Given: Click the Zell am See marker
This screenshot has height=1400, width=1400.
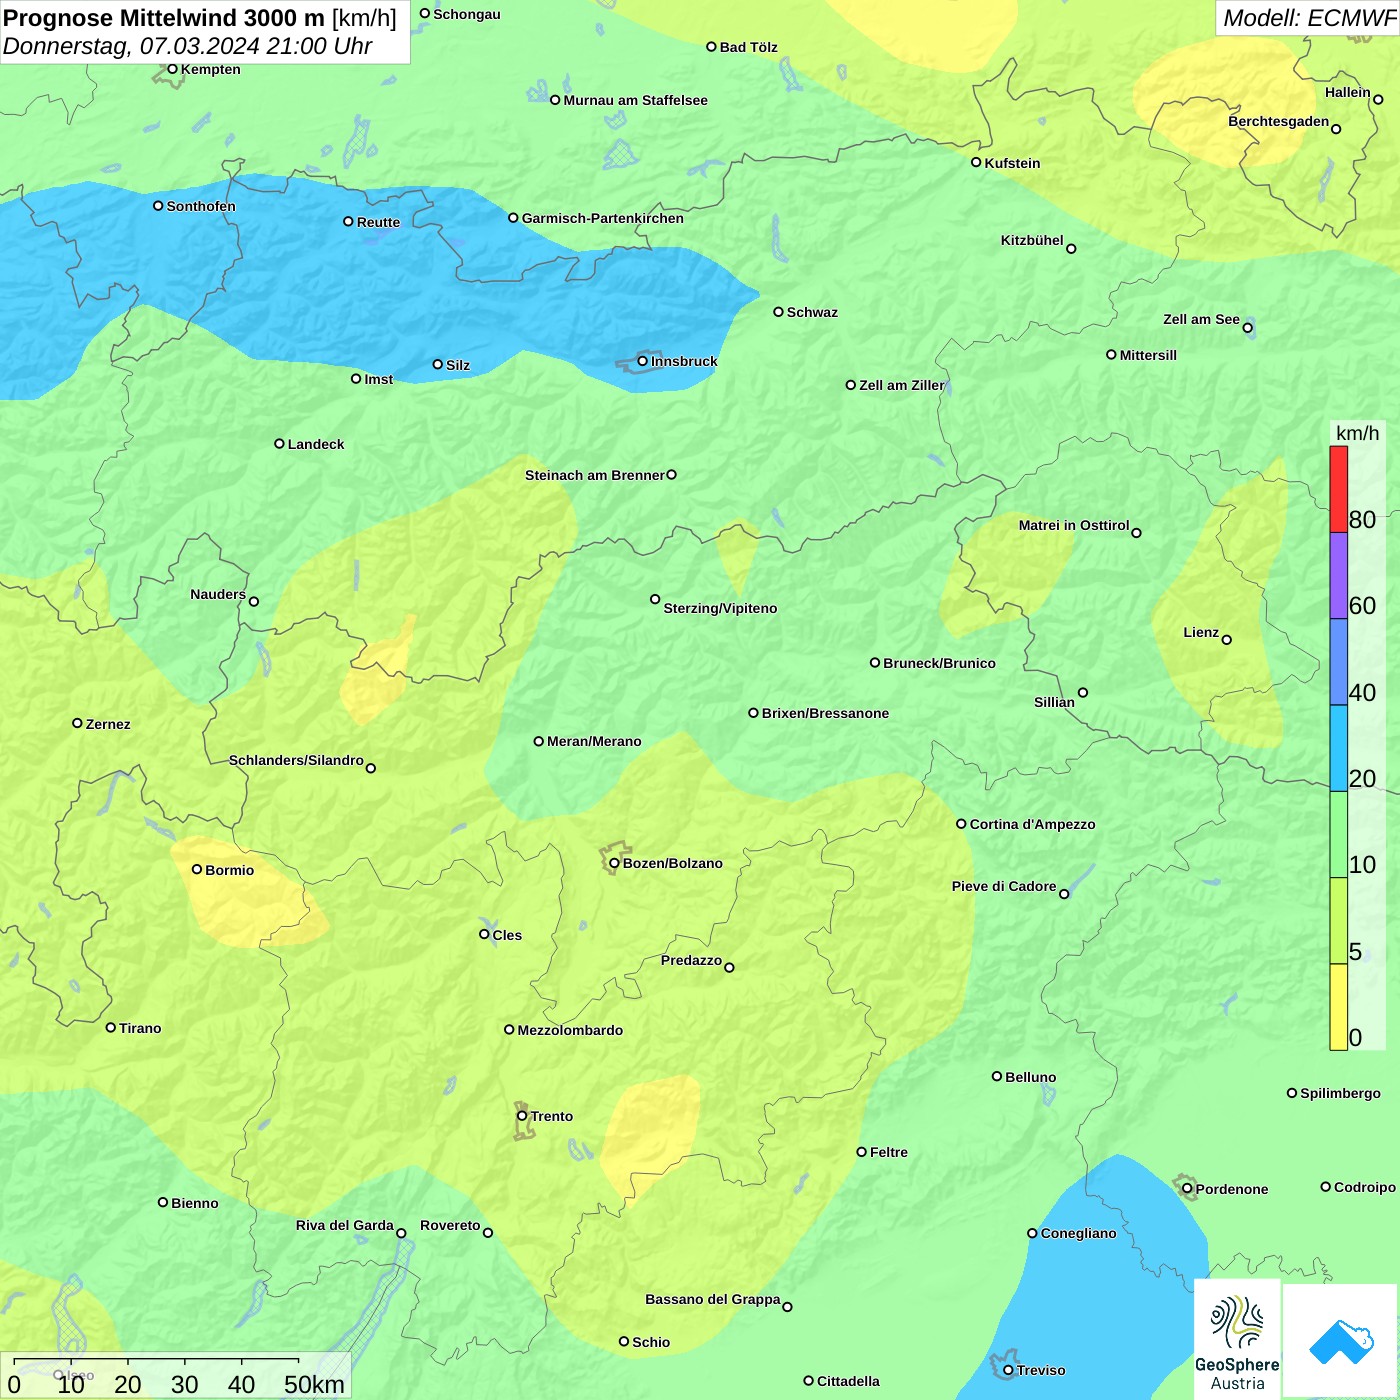Looking at the screenshot, I should click(x=1248, y=328).
